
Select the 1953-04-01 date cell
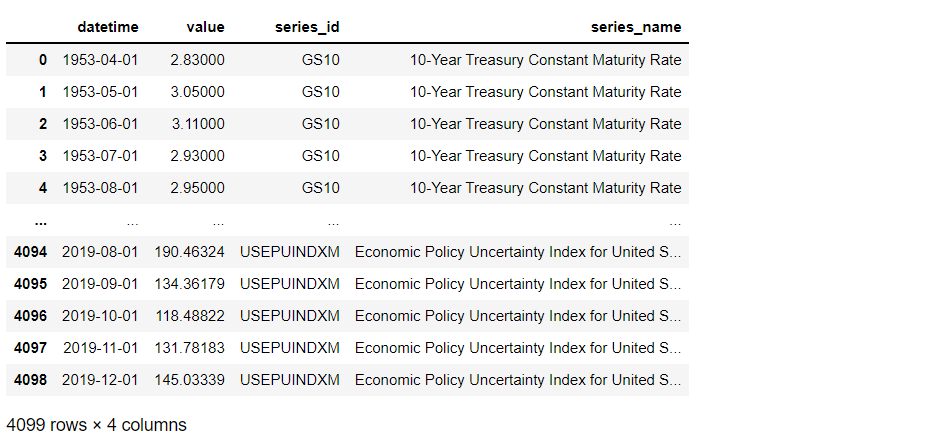click(100, 60)
